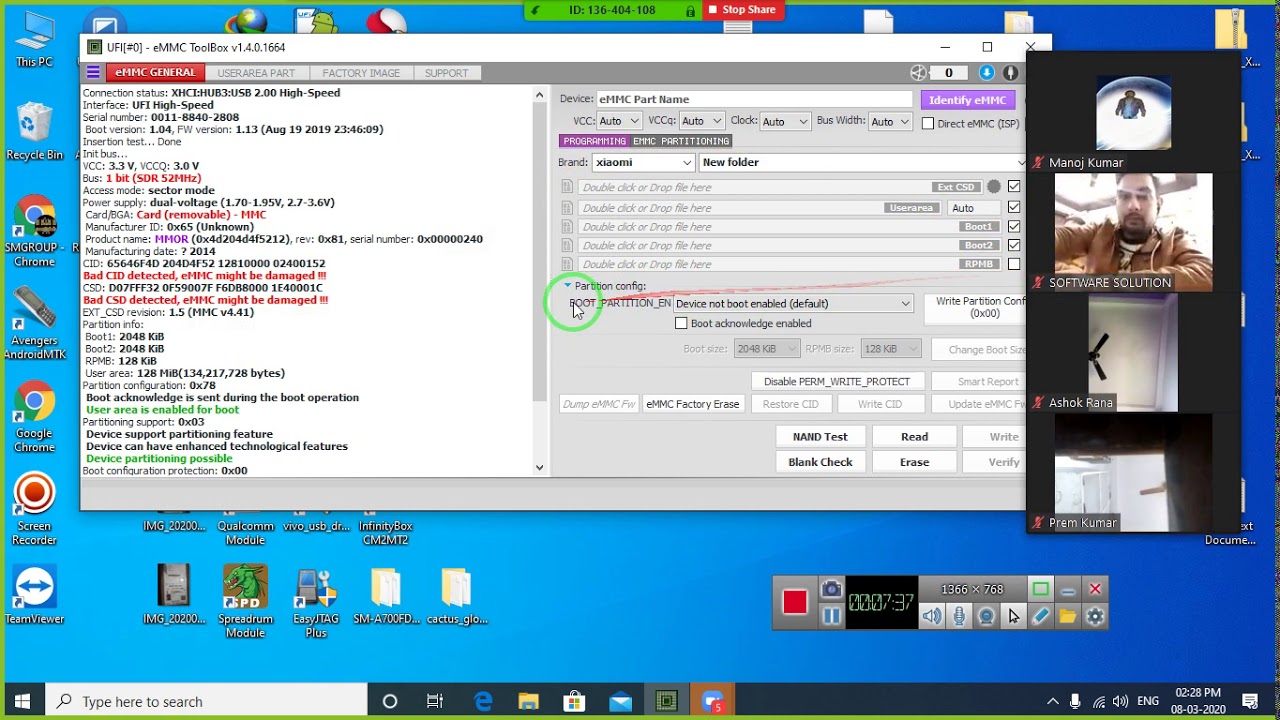
Task: Open the Brand dropdown showing xiaomi
Action: click(643, 162)
